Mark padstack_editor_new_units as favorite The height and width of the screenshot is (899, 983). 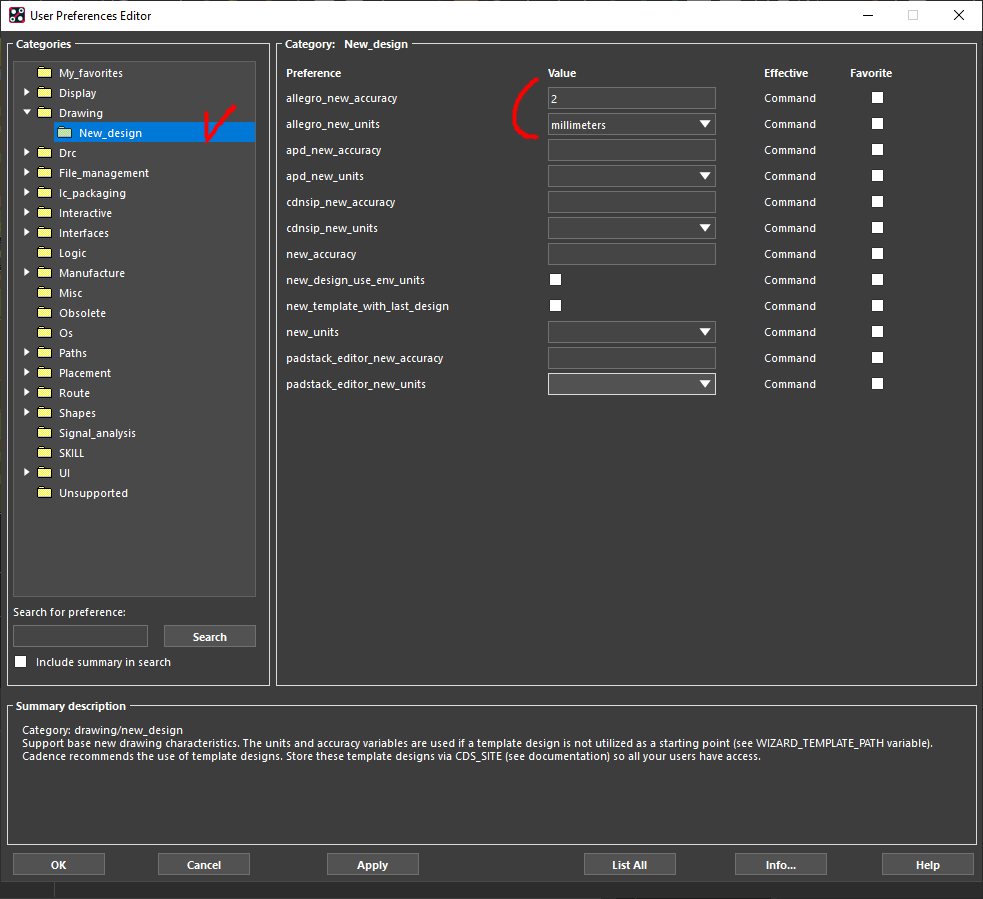pyautogui.click(x=878, y=384)
